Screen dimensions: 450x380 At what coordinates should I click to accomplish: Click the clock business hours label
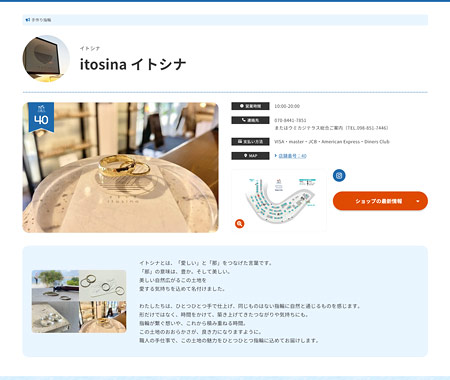(x=250, y=106)
